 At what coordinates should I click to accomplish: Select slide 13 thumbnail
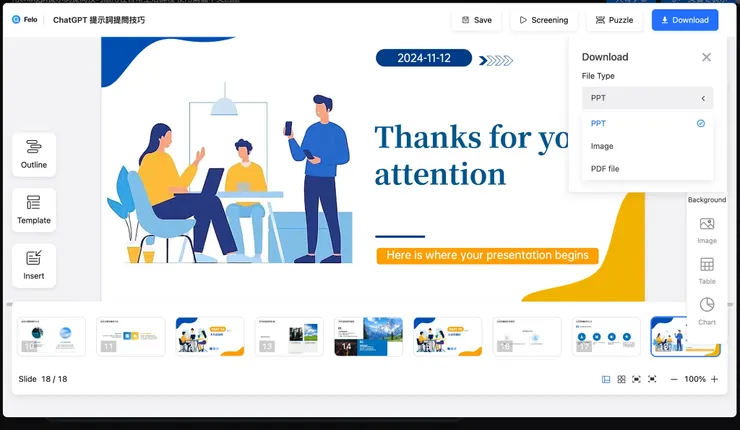(289, 337)
